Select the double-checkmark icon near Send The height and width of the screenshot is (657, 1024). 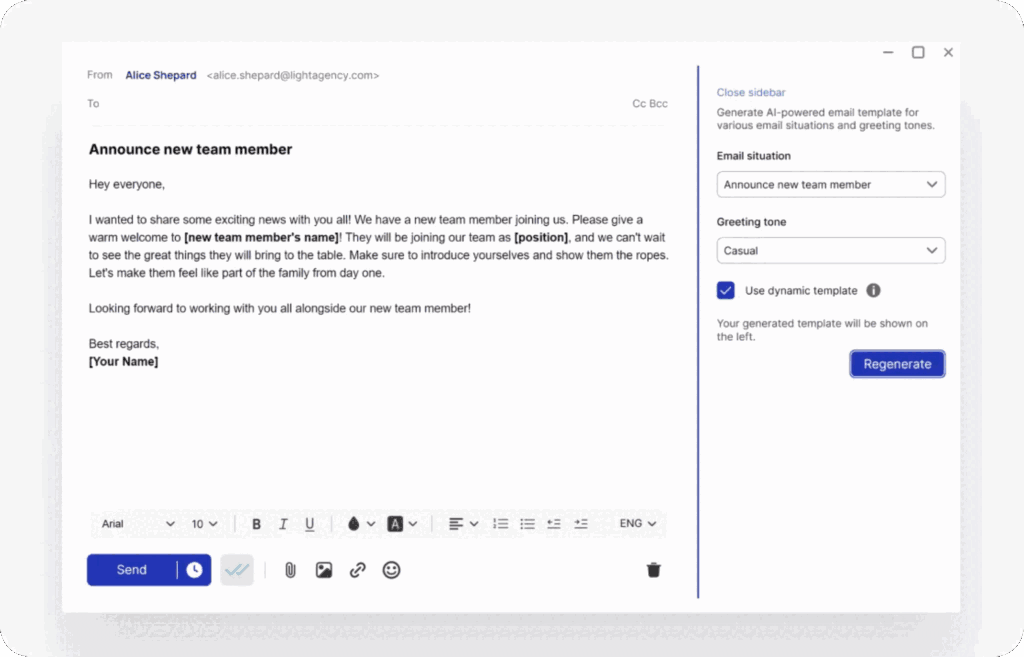click(x=237, y=568)
